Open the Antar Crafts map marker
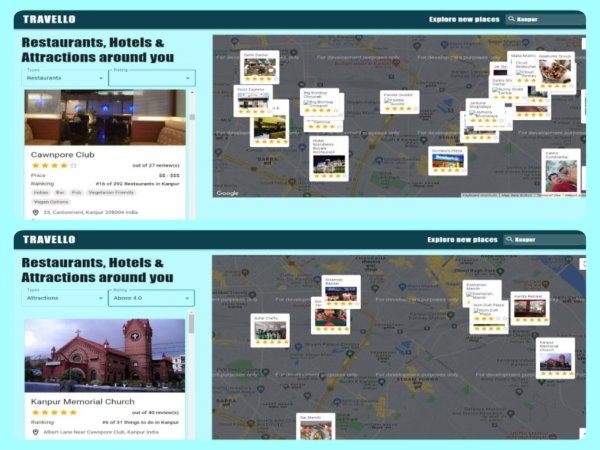 pos(269,329)
